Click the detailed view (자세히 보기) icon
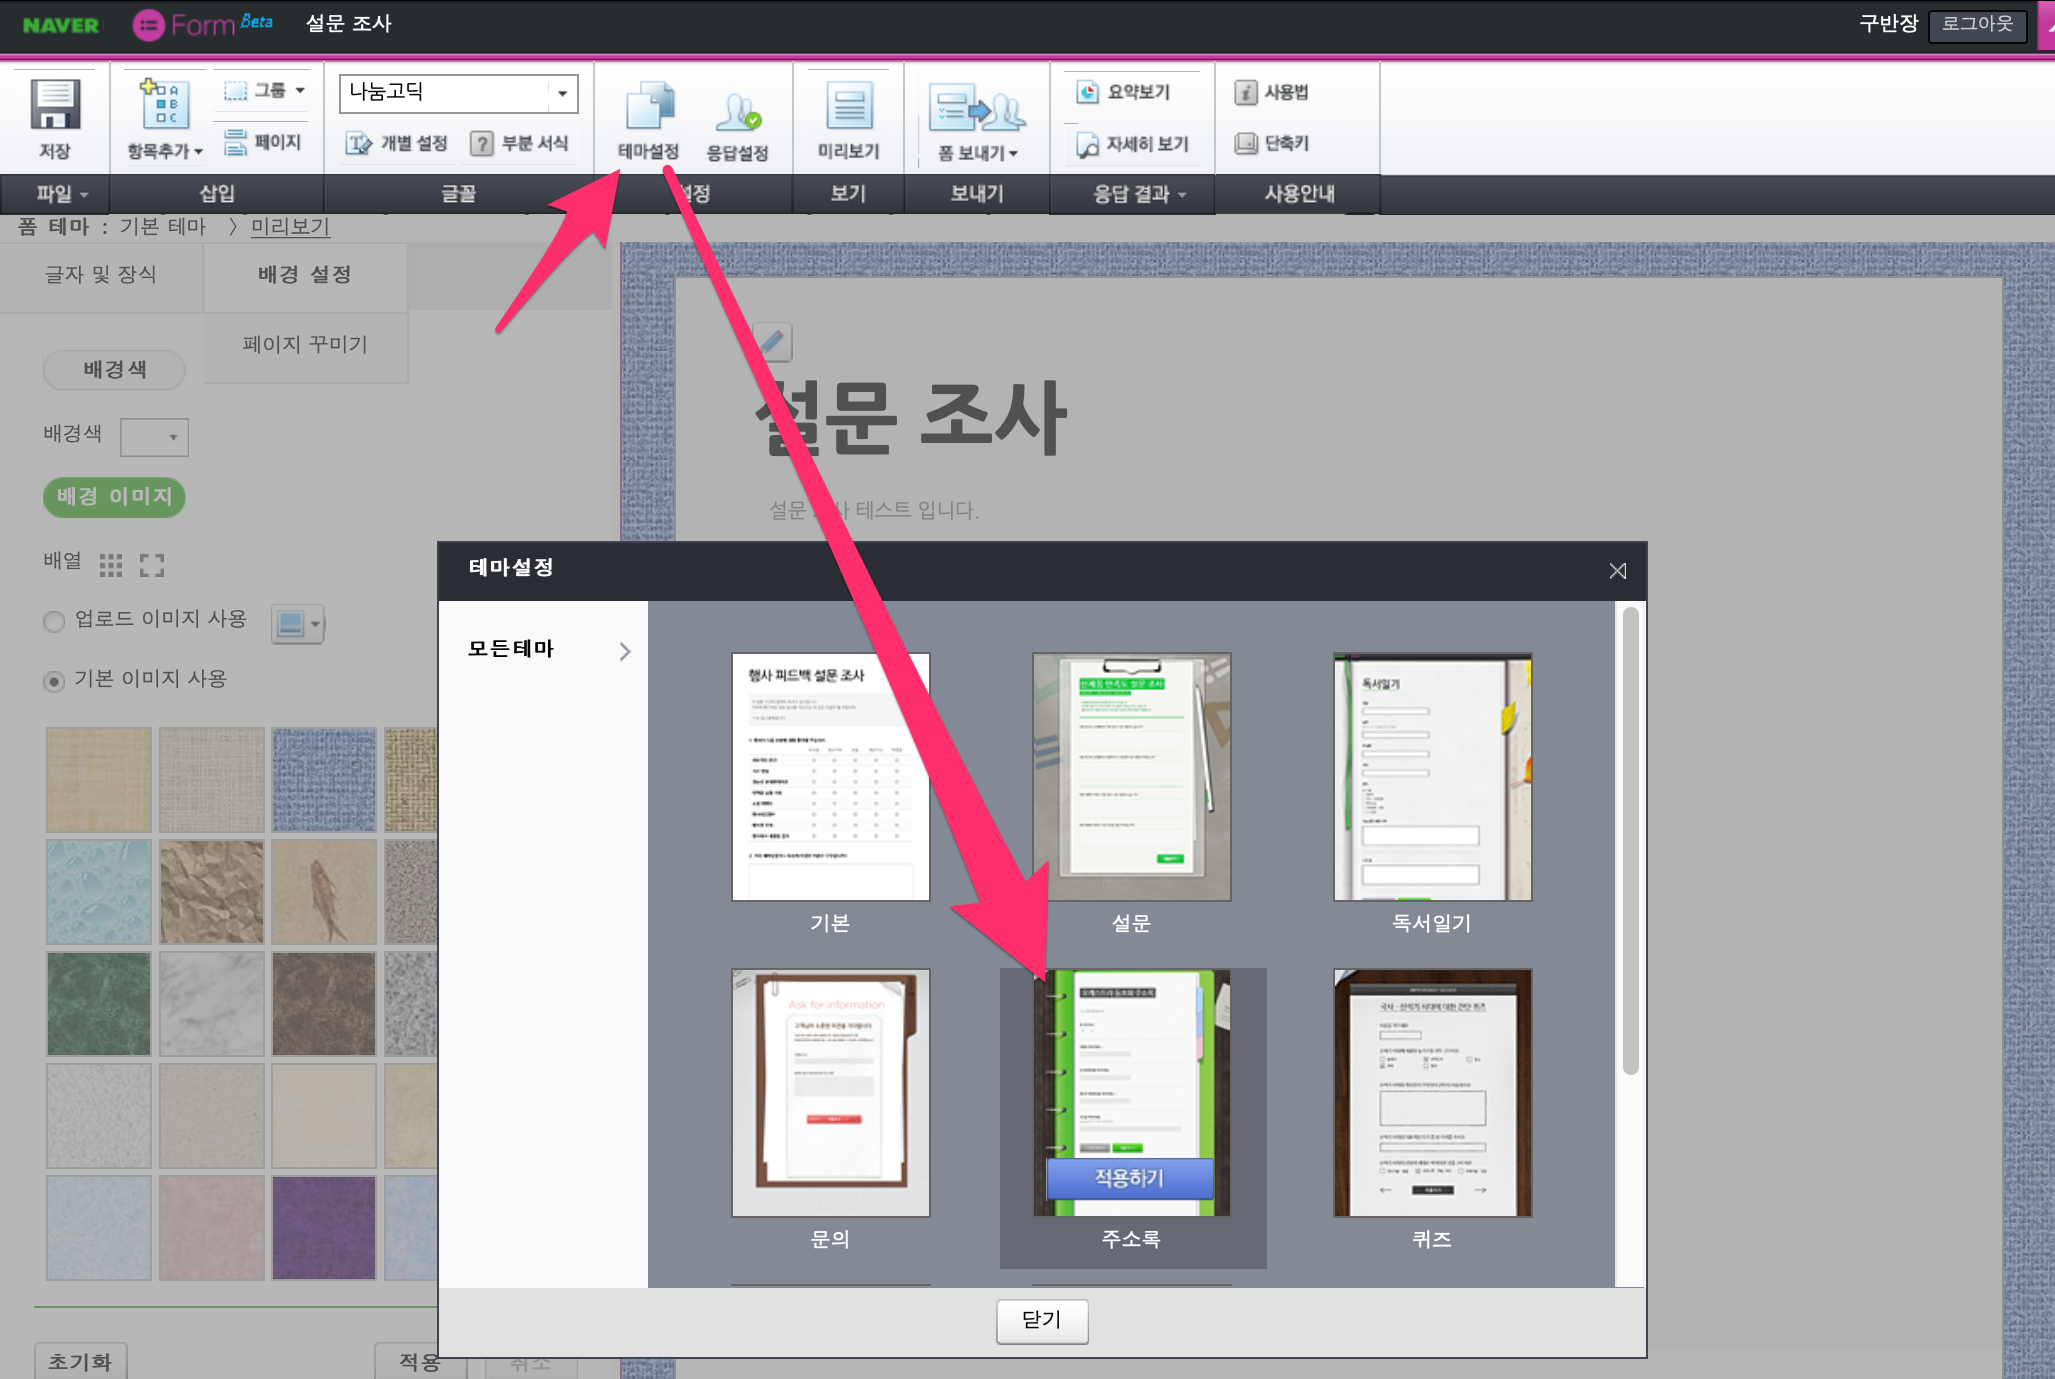This screenshot has height=1379, width=2055. [1087, 145]
